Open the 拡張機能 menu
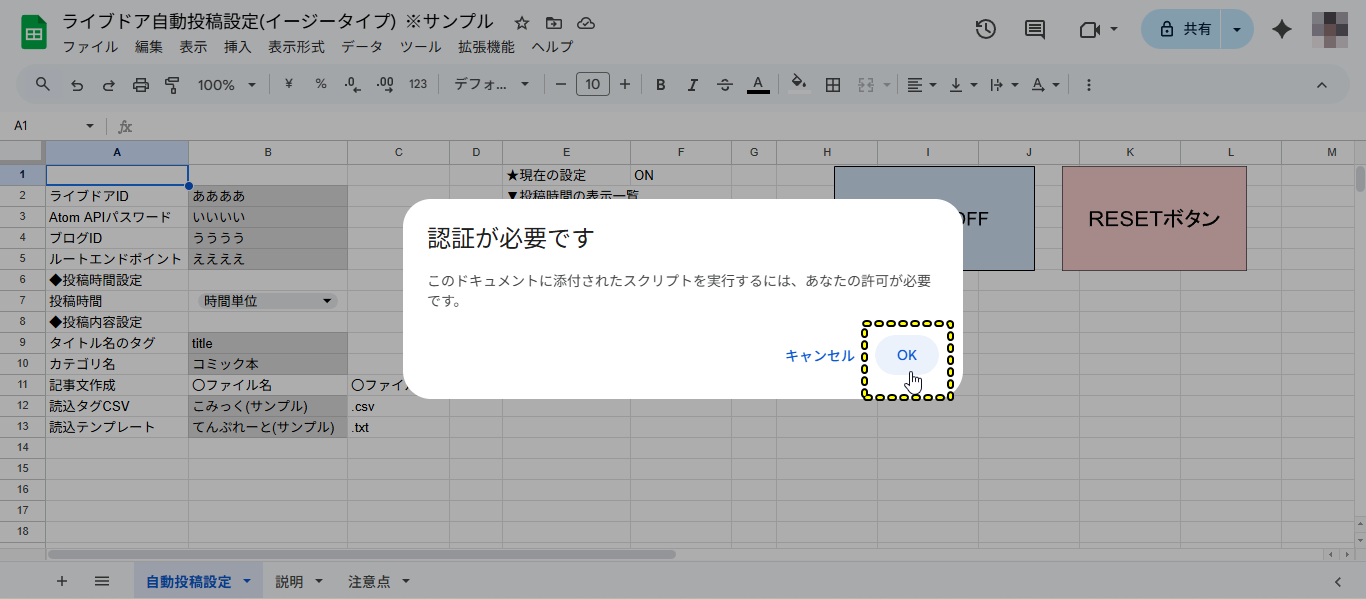This screenshot has width=1366, height=599. point(486,47)
